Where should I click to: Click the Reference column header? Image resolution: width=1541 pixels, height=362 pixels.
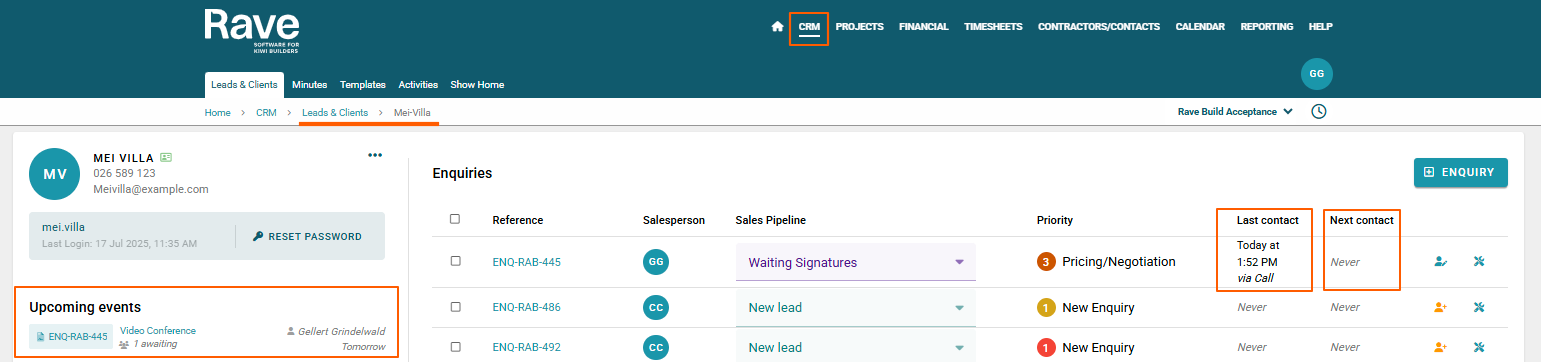518,220
